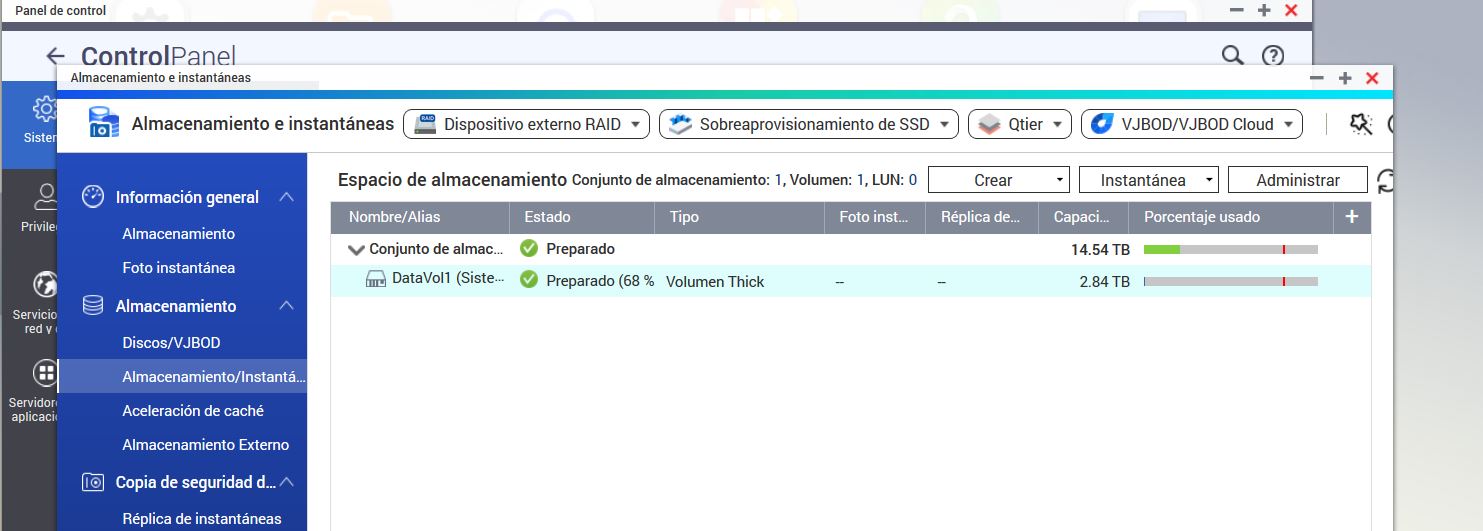Screen dimensions: 1483x531
Task: Open the help question mark icon
Action: coord(1272,56)
